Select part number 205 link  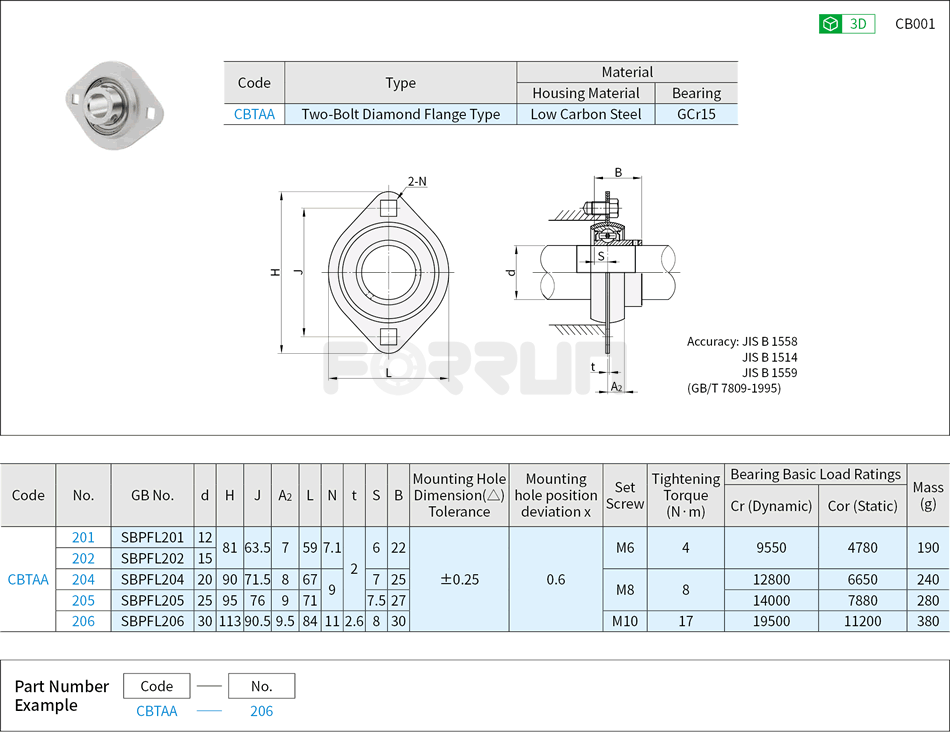coord(83,600)
